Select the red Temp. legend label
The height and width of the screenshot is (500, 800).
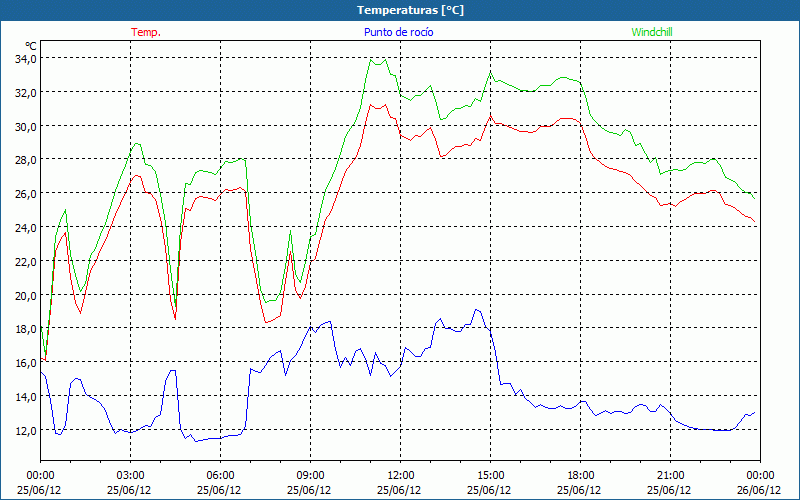pyautogui.click(x=146, y=32)
